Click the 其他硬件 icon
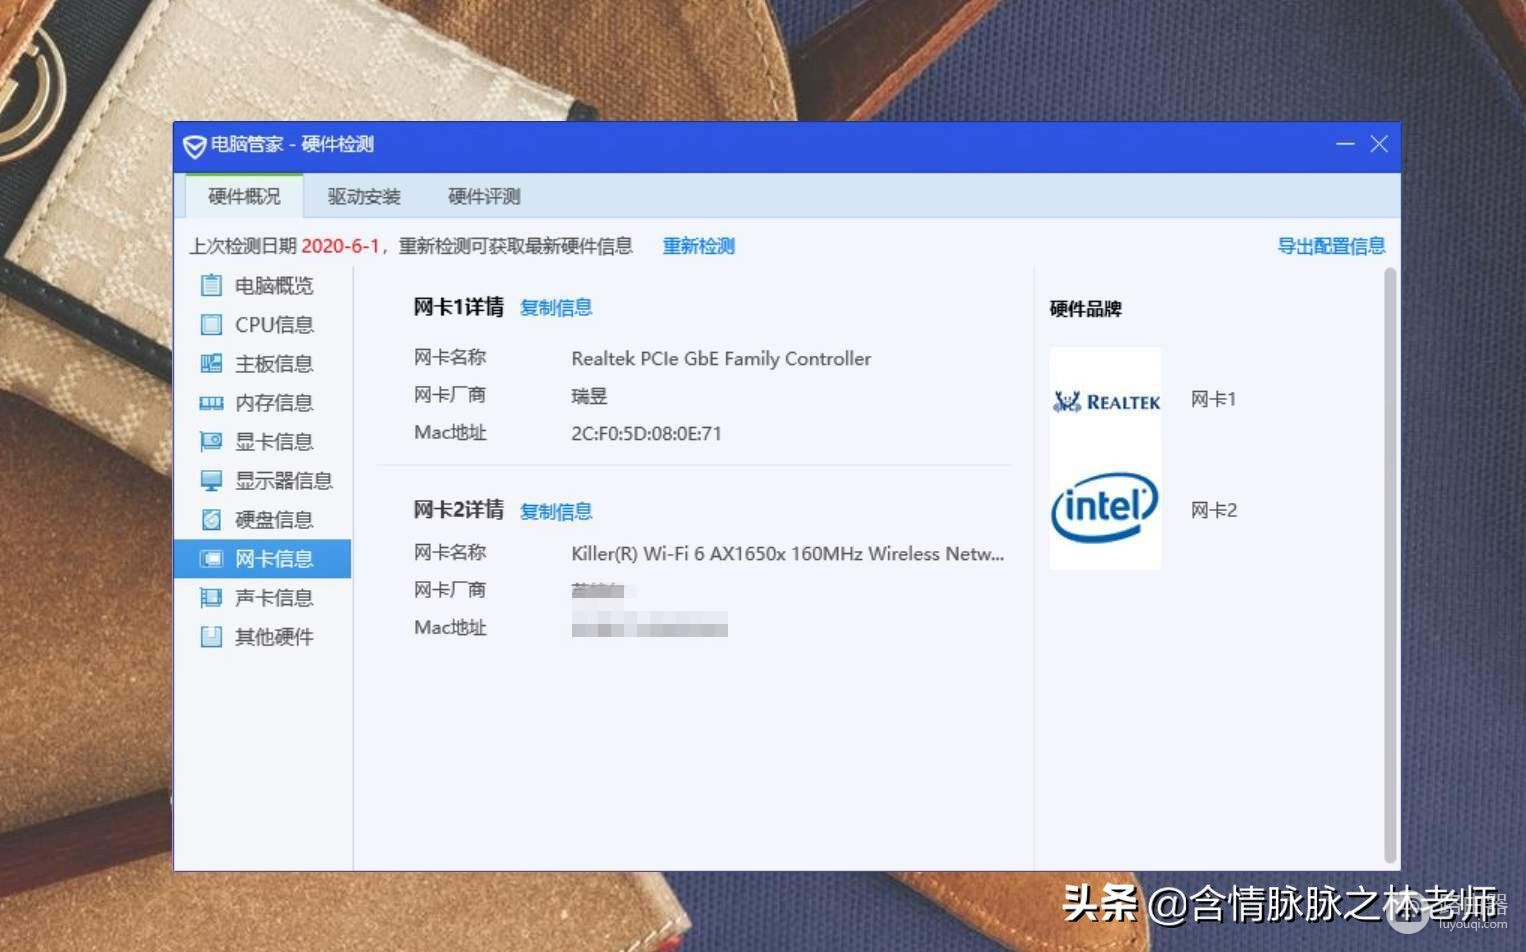The height and width of the screenshot is (952, 1526). (x=211, y=636)
